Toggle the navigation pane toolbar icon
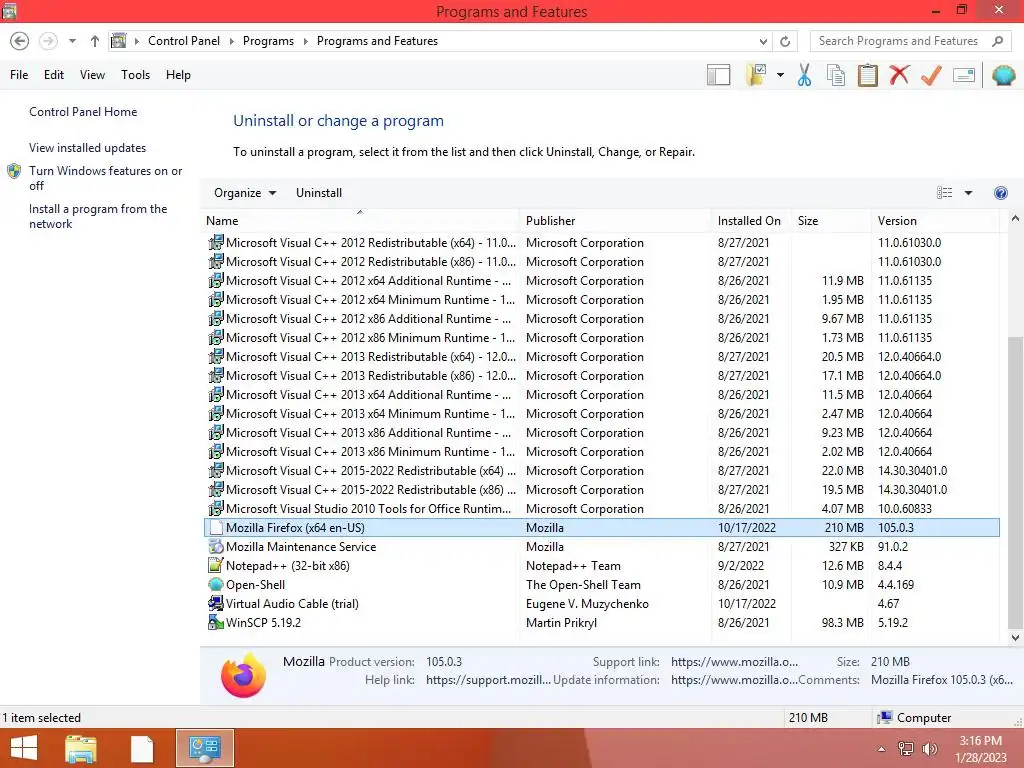The height and width of the screenshot is (768, 1024). pos(718,75)
